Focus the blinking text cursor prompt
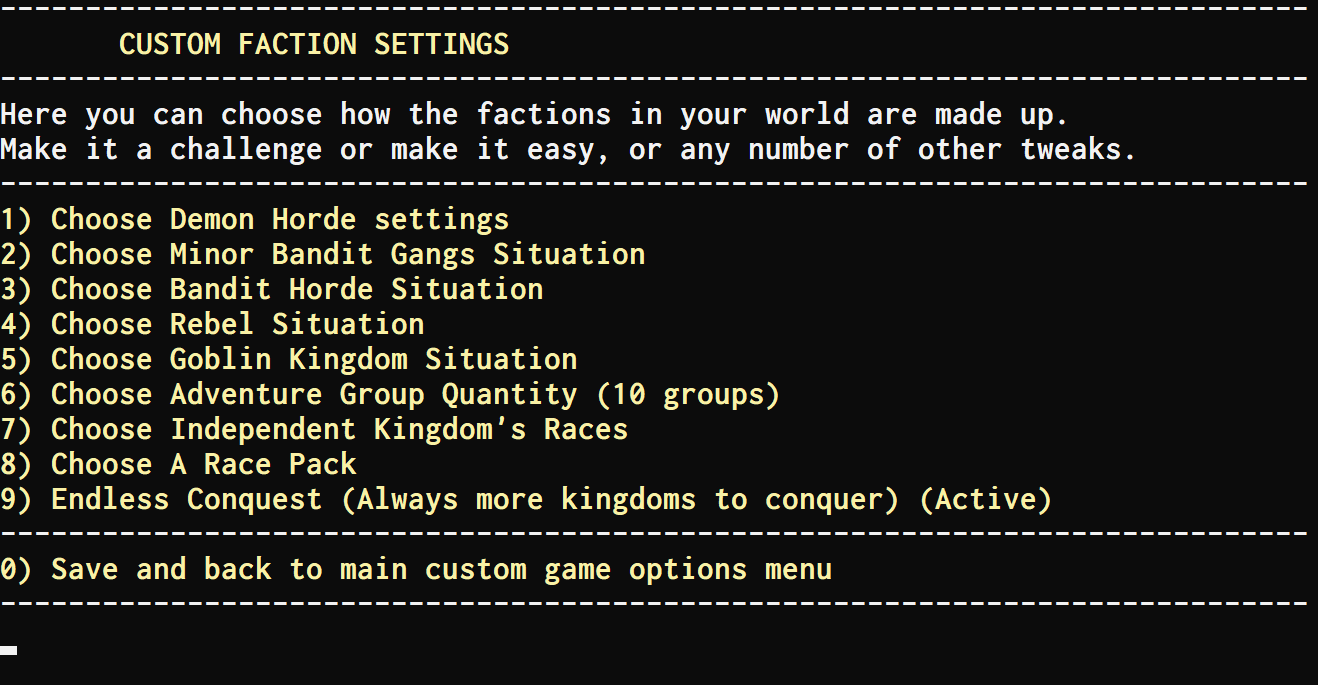This screenshot has height=685, width=1318. 9,650
